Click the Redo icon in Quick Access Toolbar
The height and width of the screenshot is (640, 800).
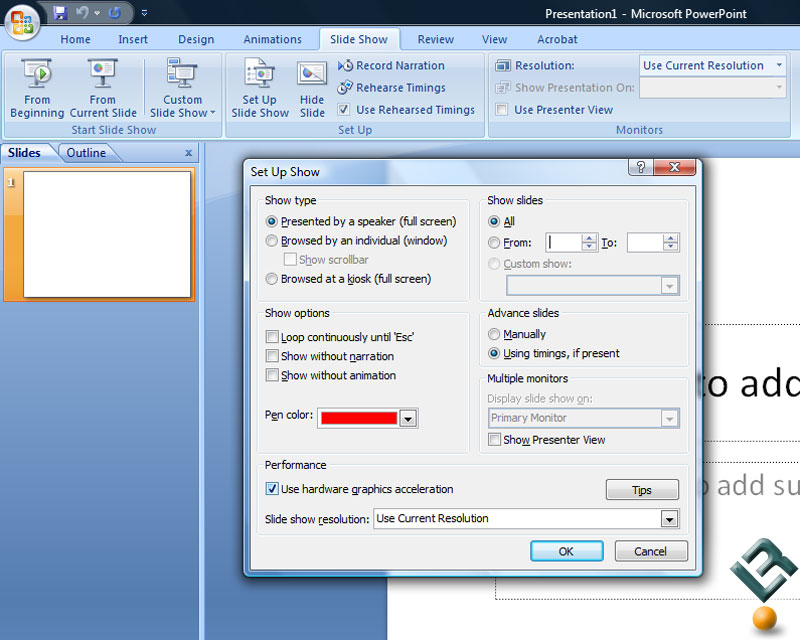115,13
